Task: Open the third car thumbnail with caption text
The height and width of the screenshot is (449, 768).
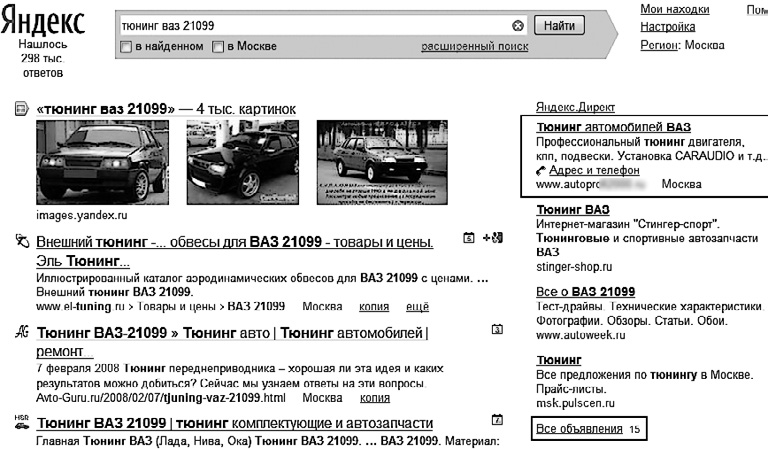Action: pyautogui.click(x=382, y=162)
